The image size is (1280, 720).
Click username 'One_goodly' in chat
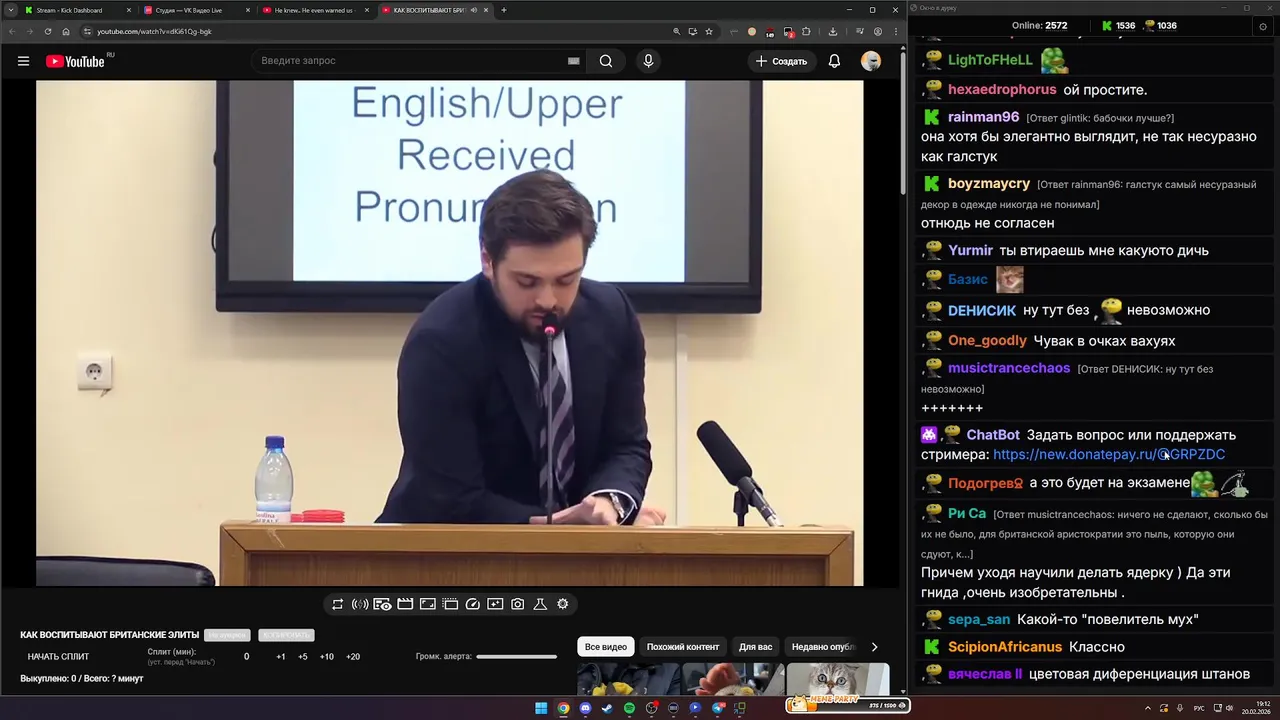coord(987,341)
